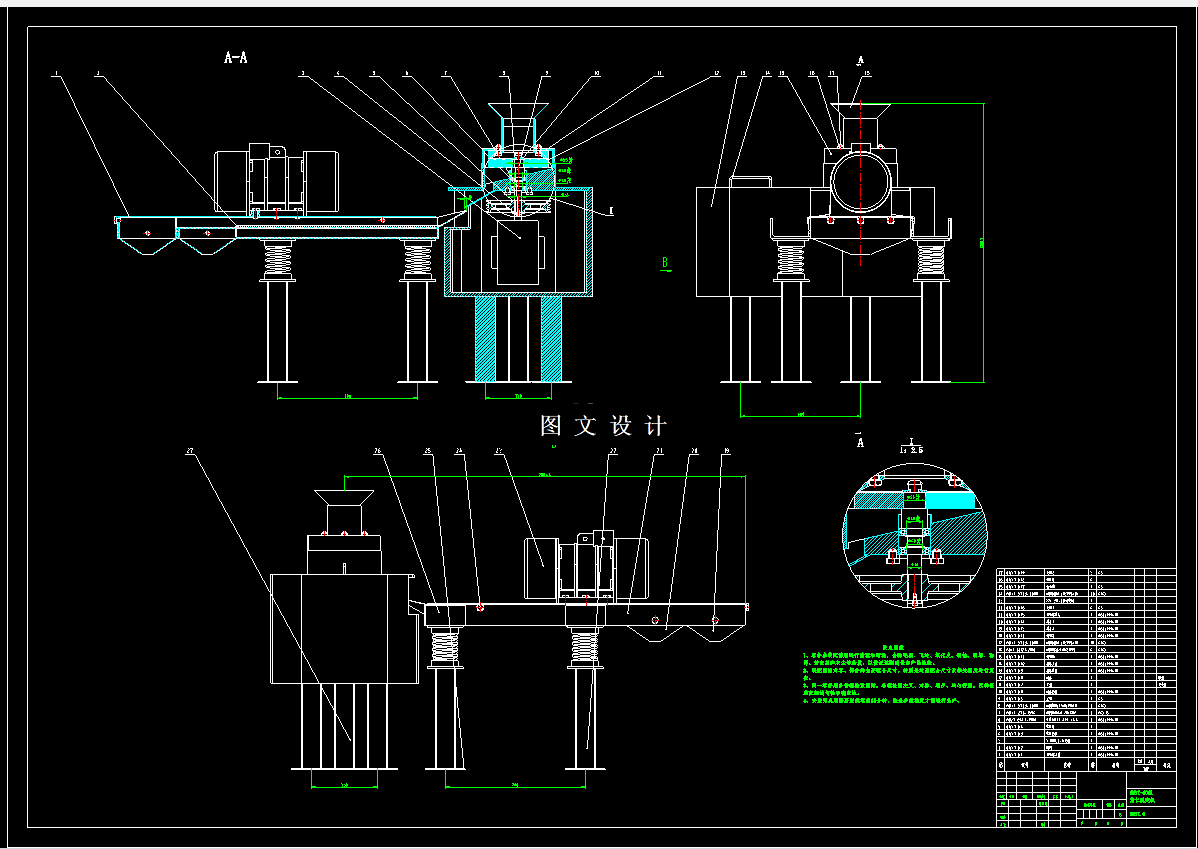Click part balloon number 27
The image size is (1198, 849).
pos(189,452)
